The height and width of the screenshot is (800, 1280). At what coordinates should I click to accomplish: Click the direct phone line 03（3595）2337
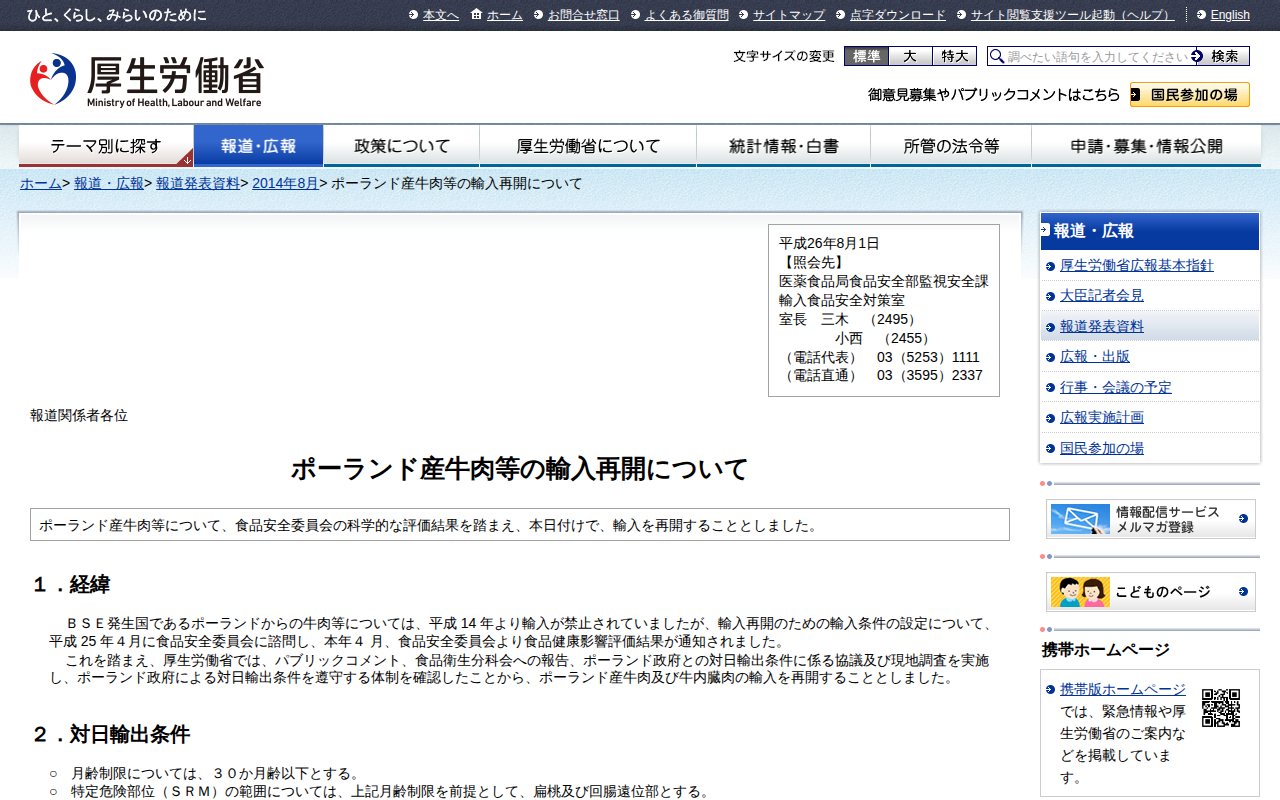(x=930, y=376)
